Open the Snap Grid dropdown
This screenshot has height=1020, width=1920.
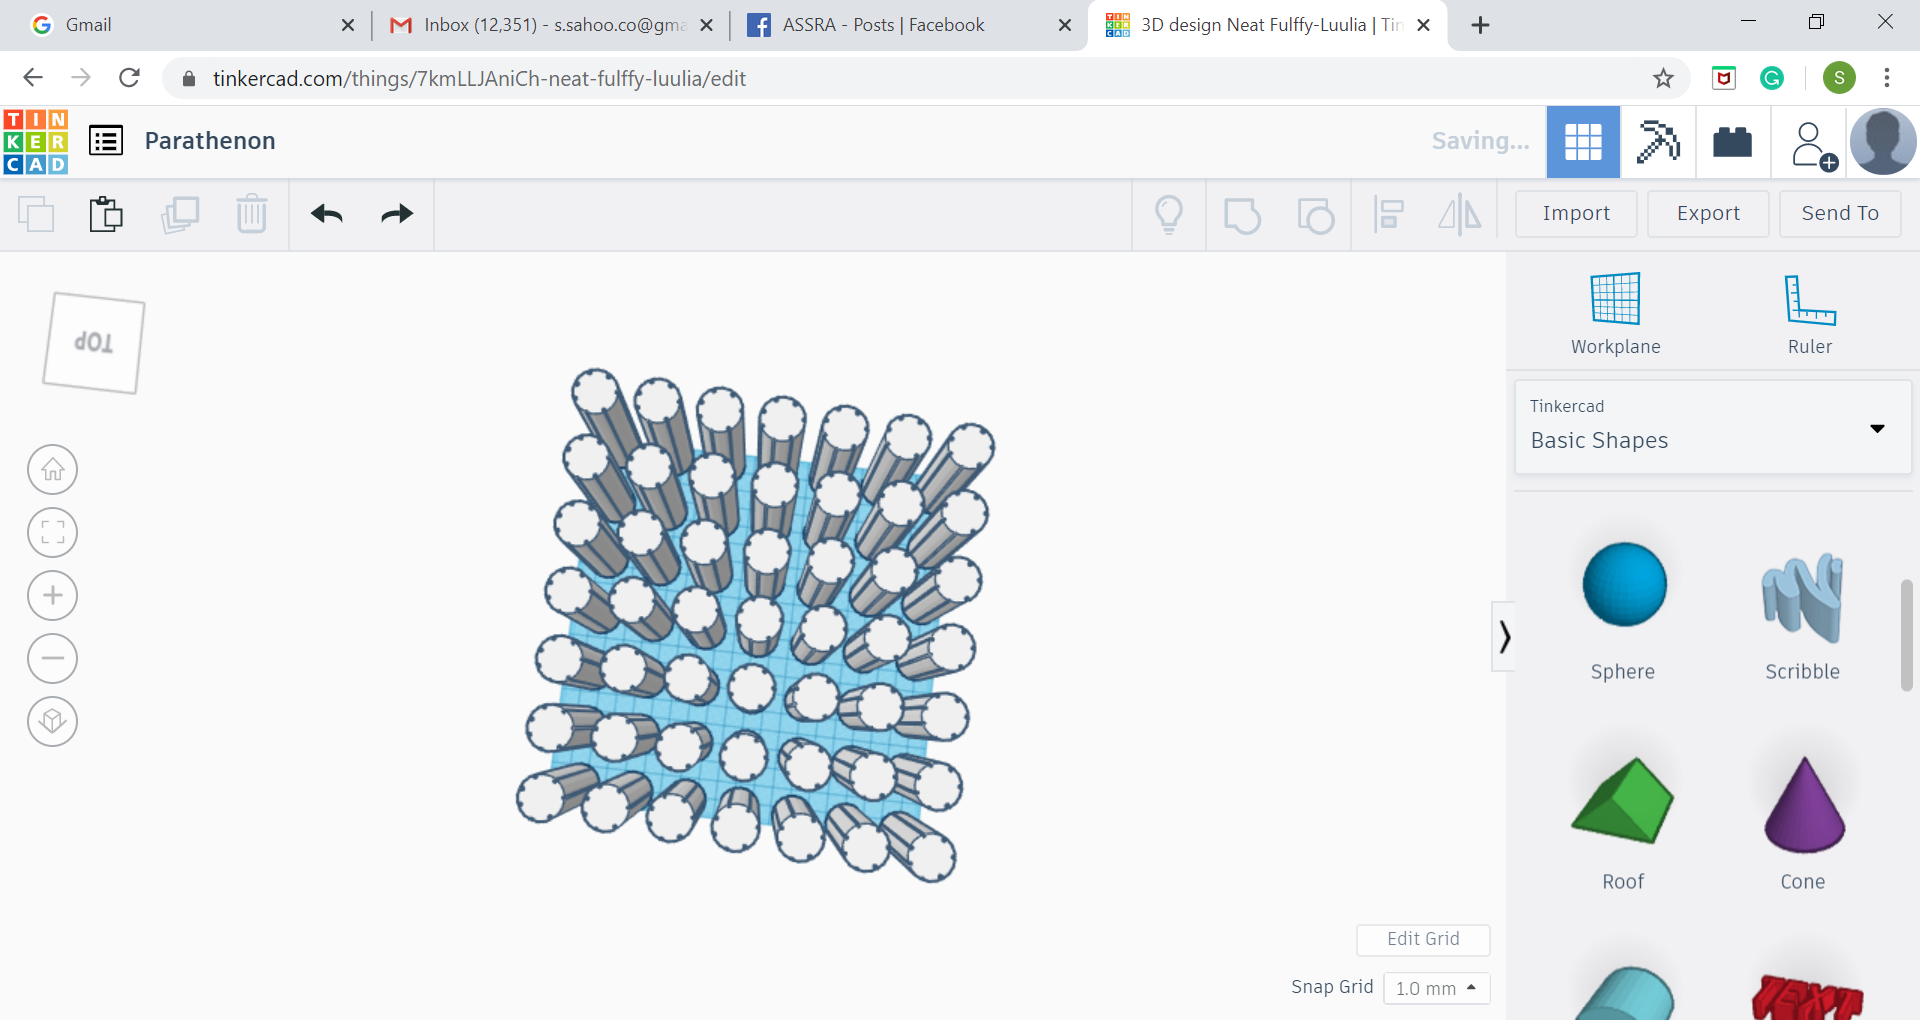[x=1436, y=988]
